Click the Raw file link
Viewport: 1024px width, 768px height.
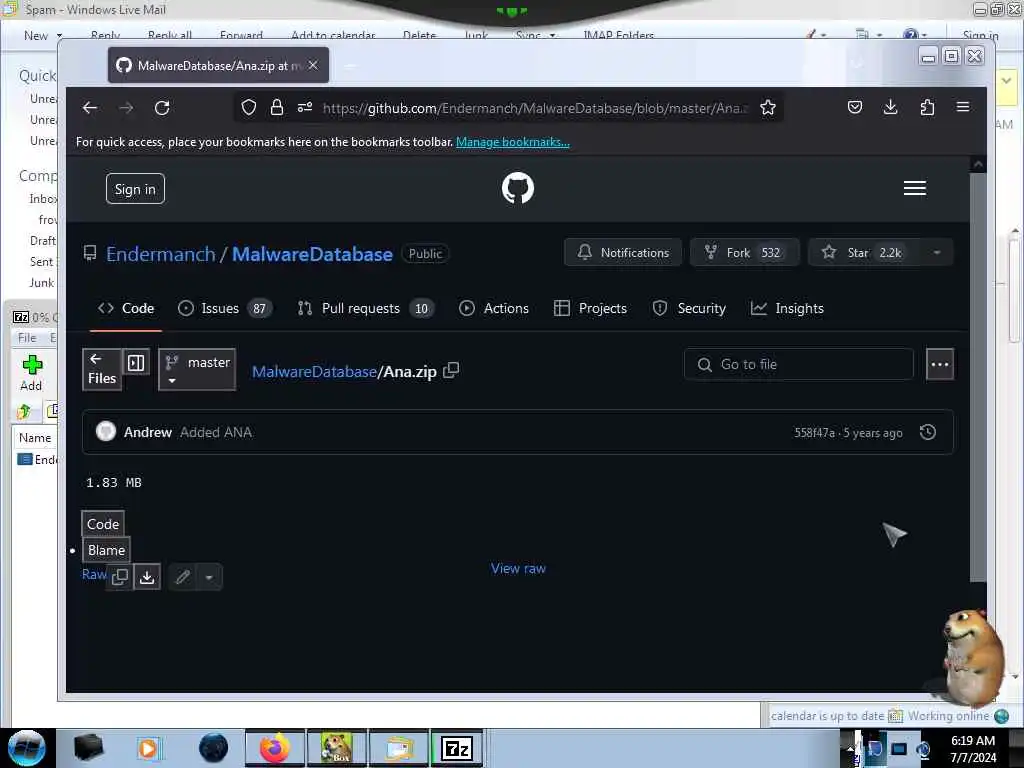point(94,574)
